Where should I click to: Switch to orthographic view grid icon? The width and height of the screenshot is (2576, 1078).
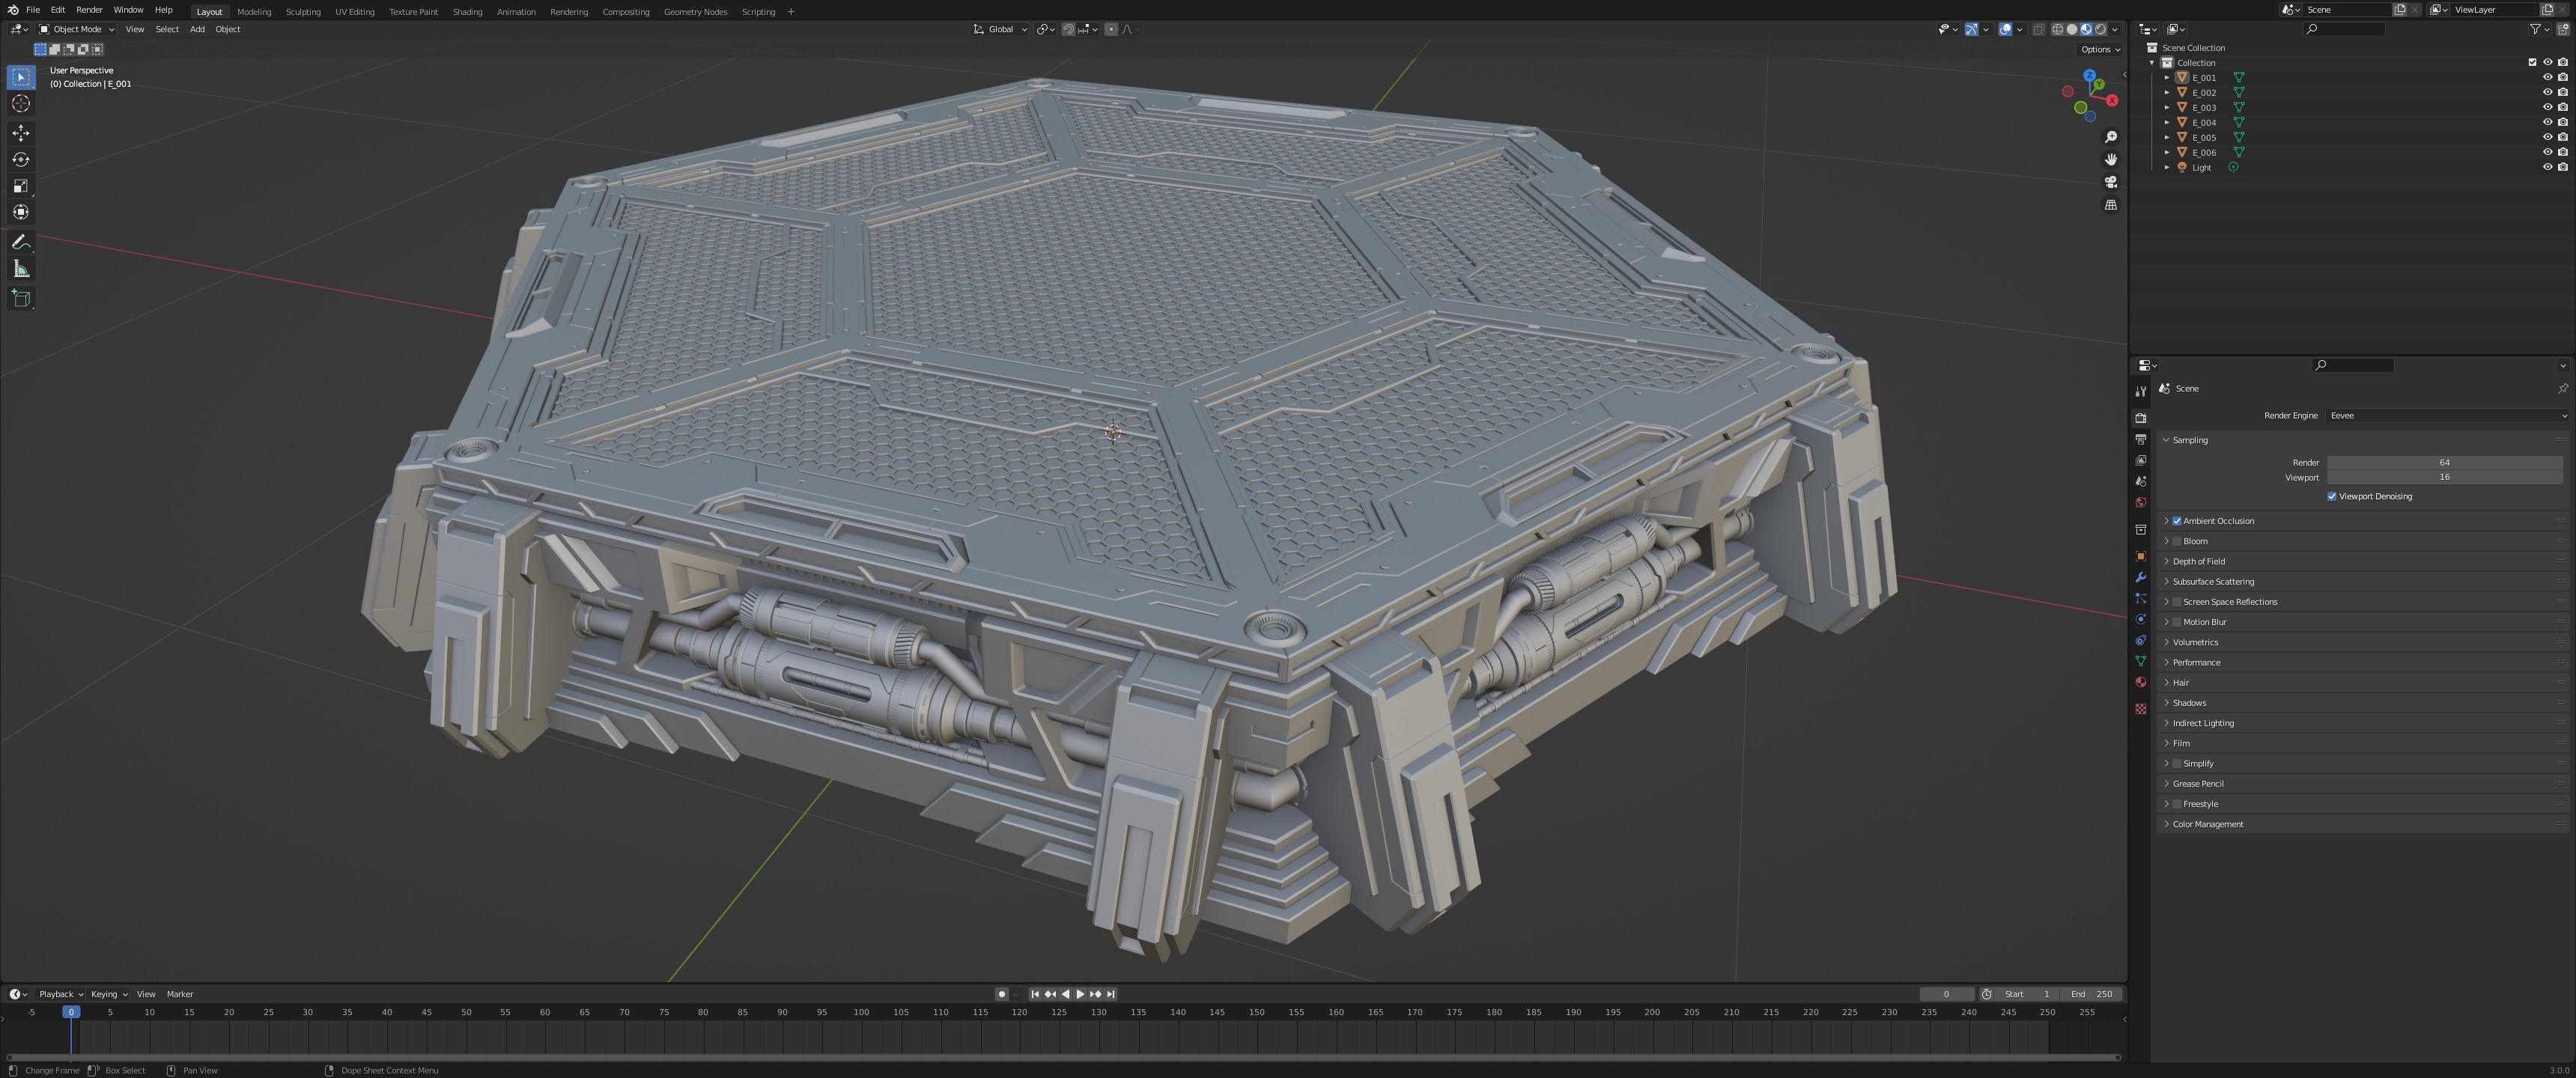[x=2111, y=205]
